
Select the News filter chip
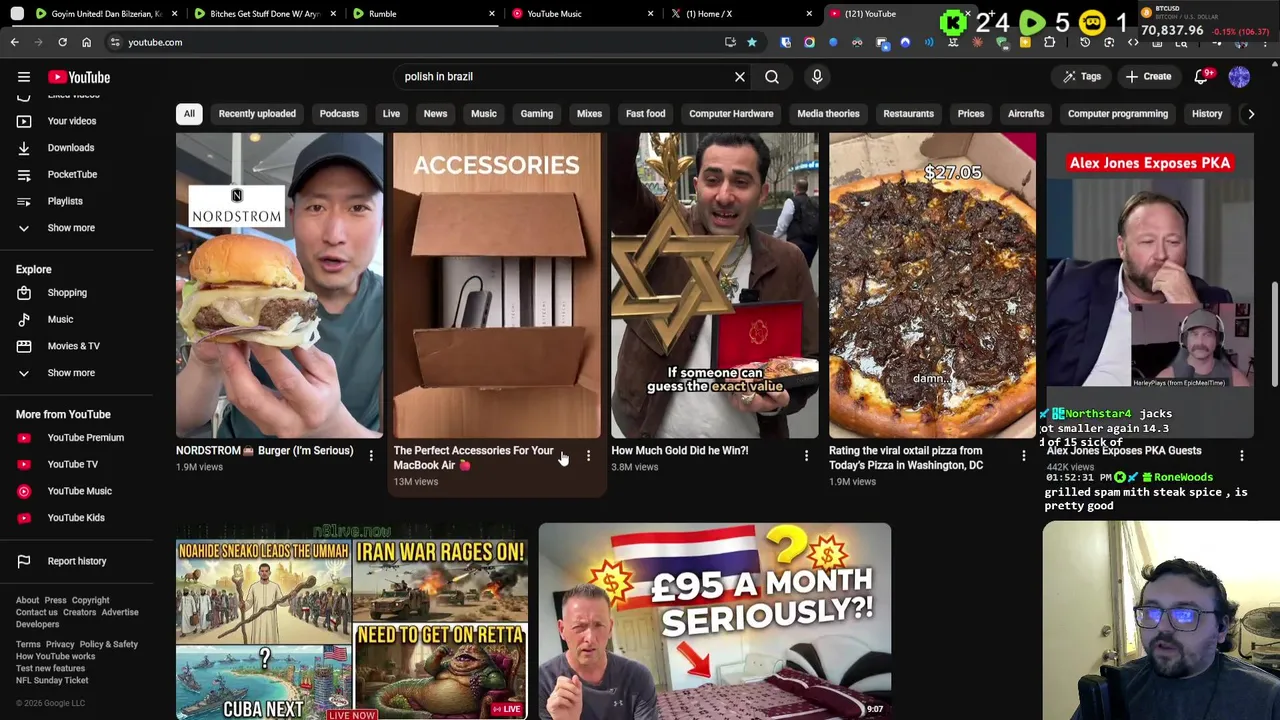pos(435,114)
